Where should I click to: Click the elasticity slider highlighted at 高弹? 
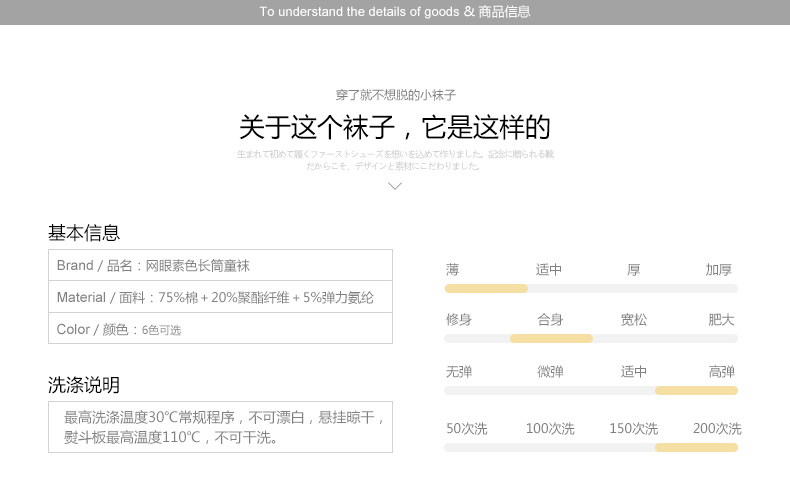(696, 391)
